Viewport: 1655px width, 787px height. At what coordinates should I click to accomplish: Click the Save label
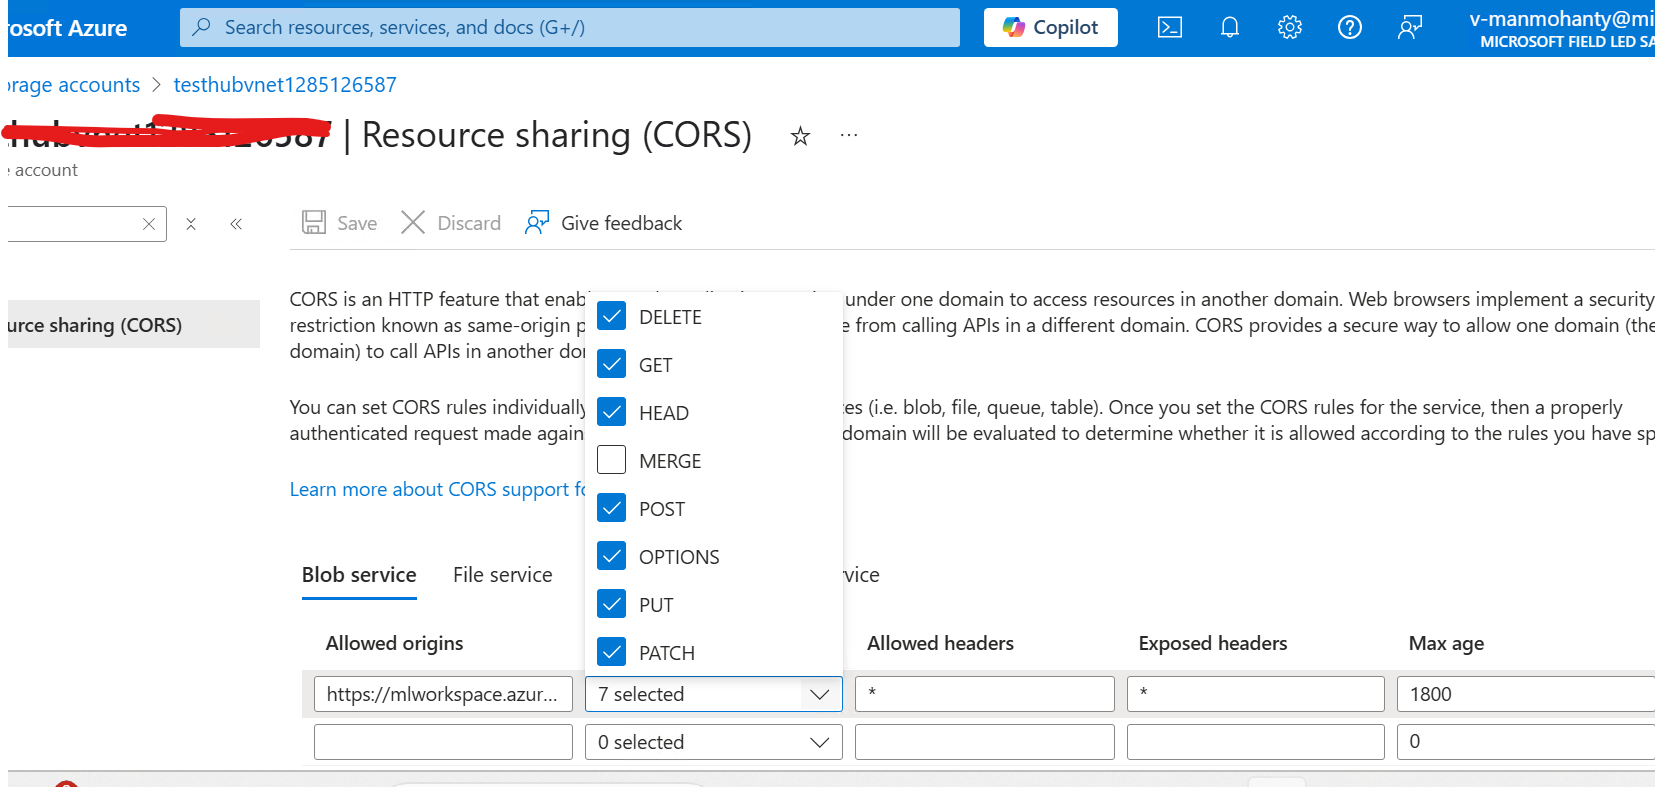tap(357, 223)
